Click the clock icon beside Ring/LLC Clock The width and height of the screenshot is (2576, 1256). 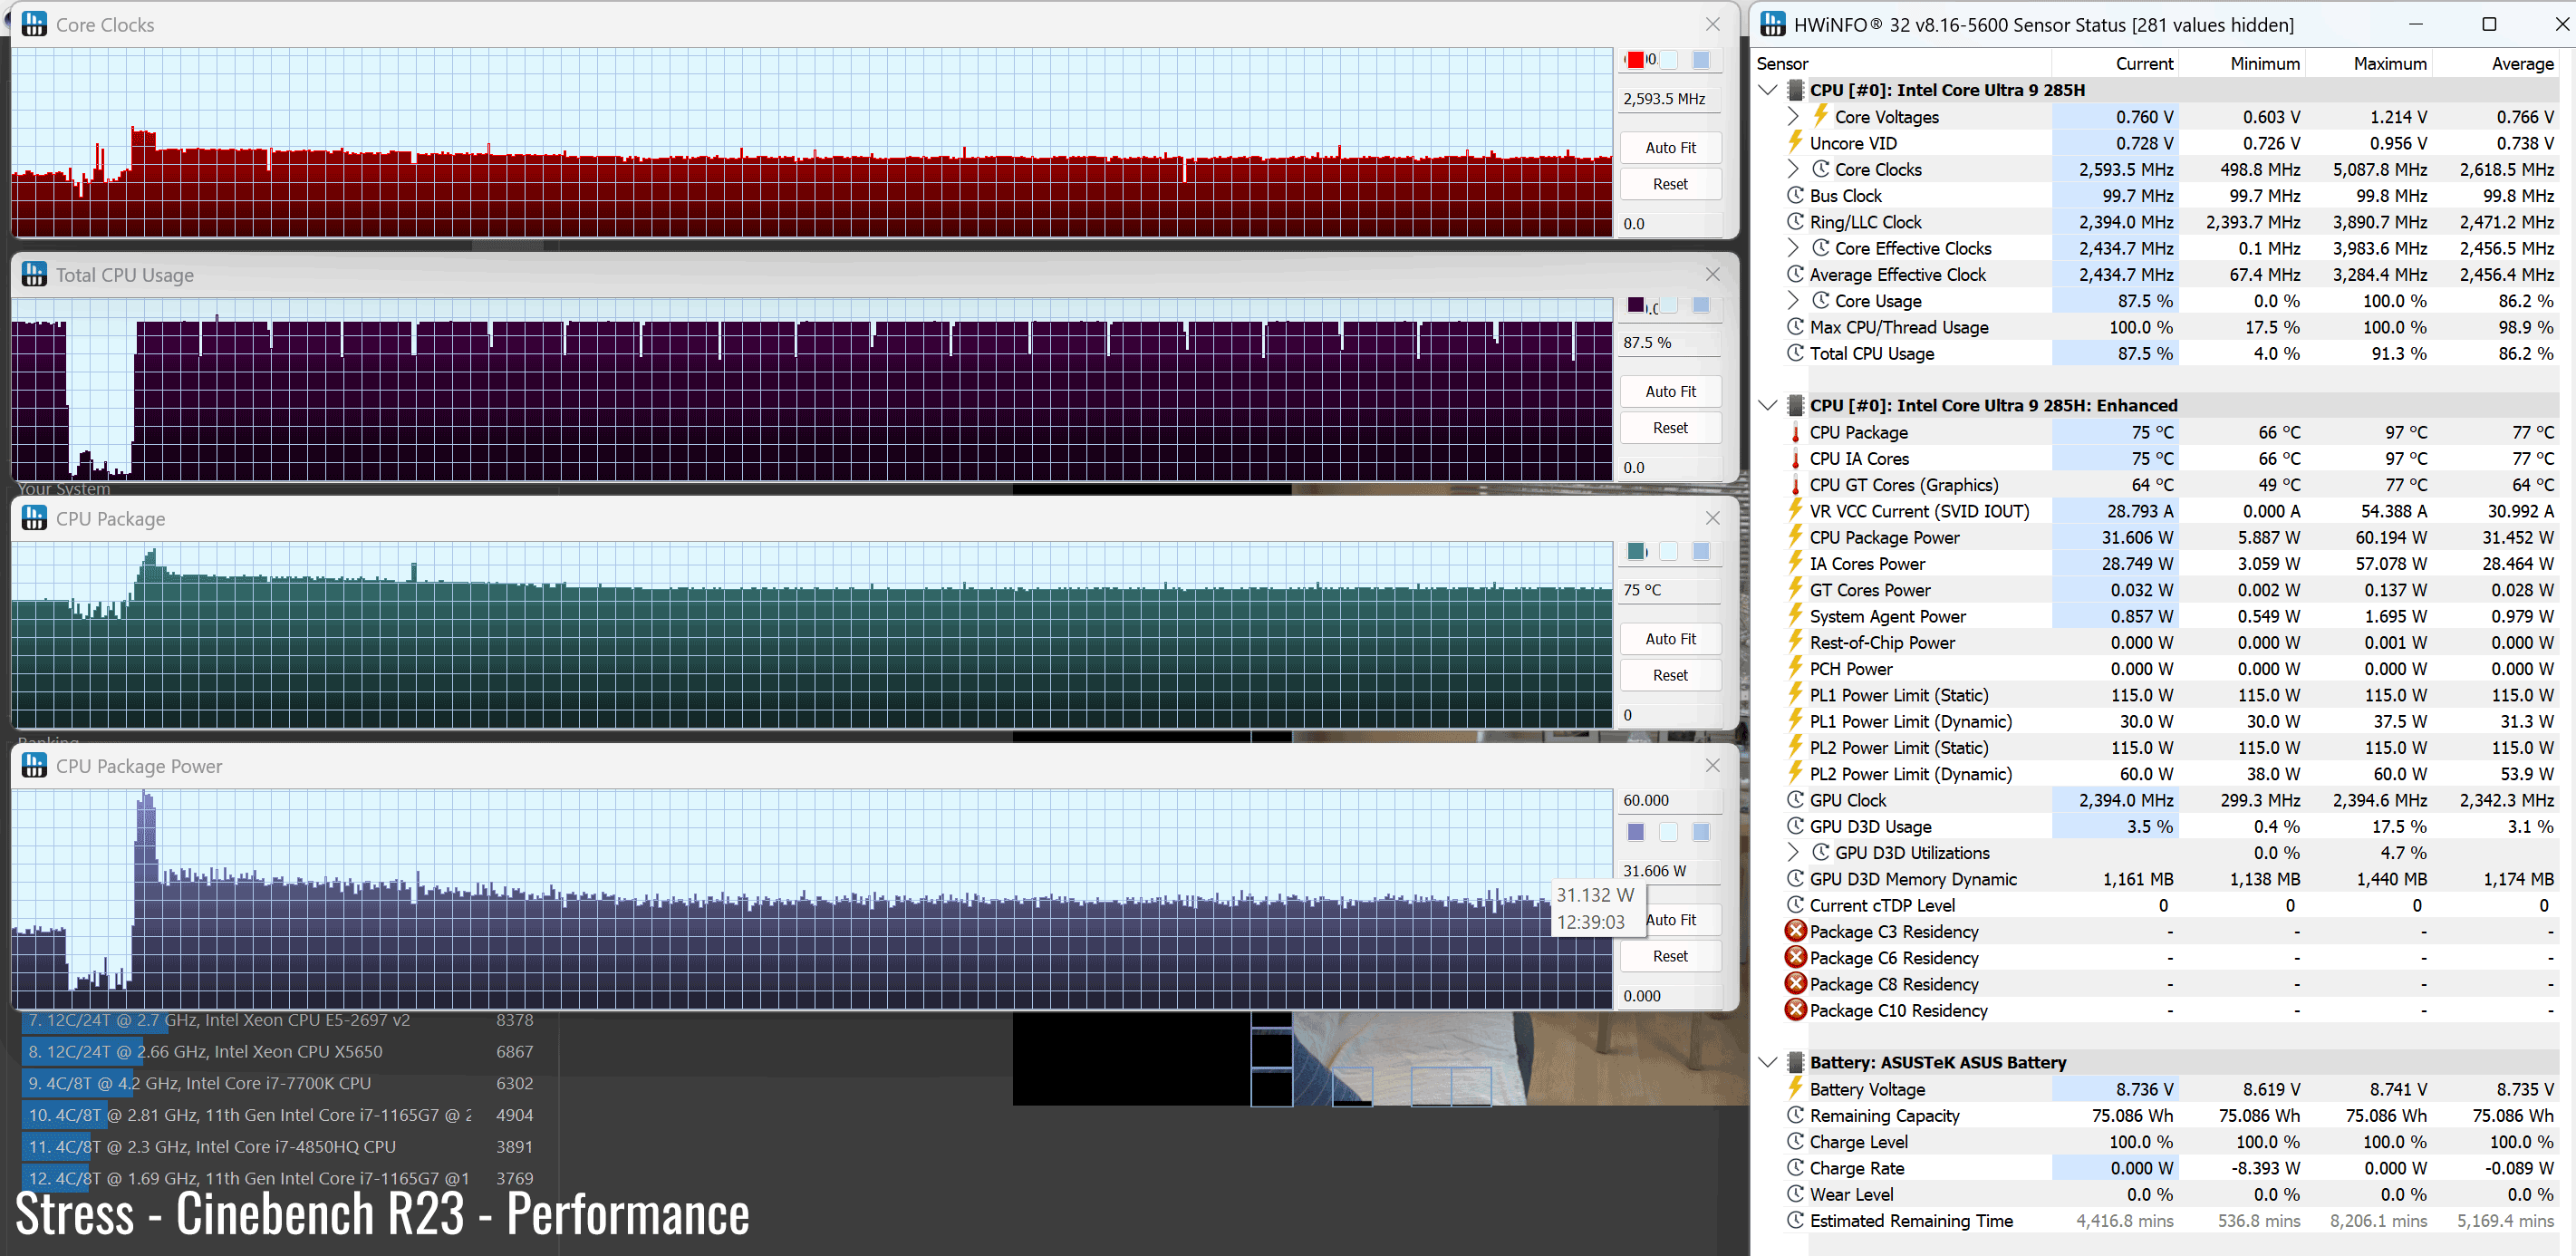click(1795, 221)
